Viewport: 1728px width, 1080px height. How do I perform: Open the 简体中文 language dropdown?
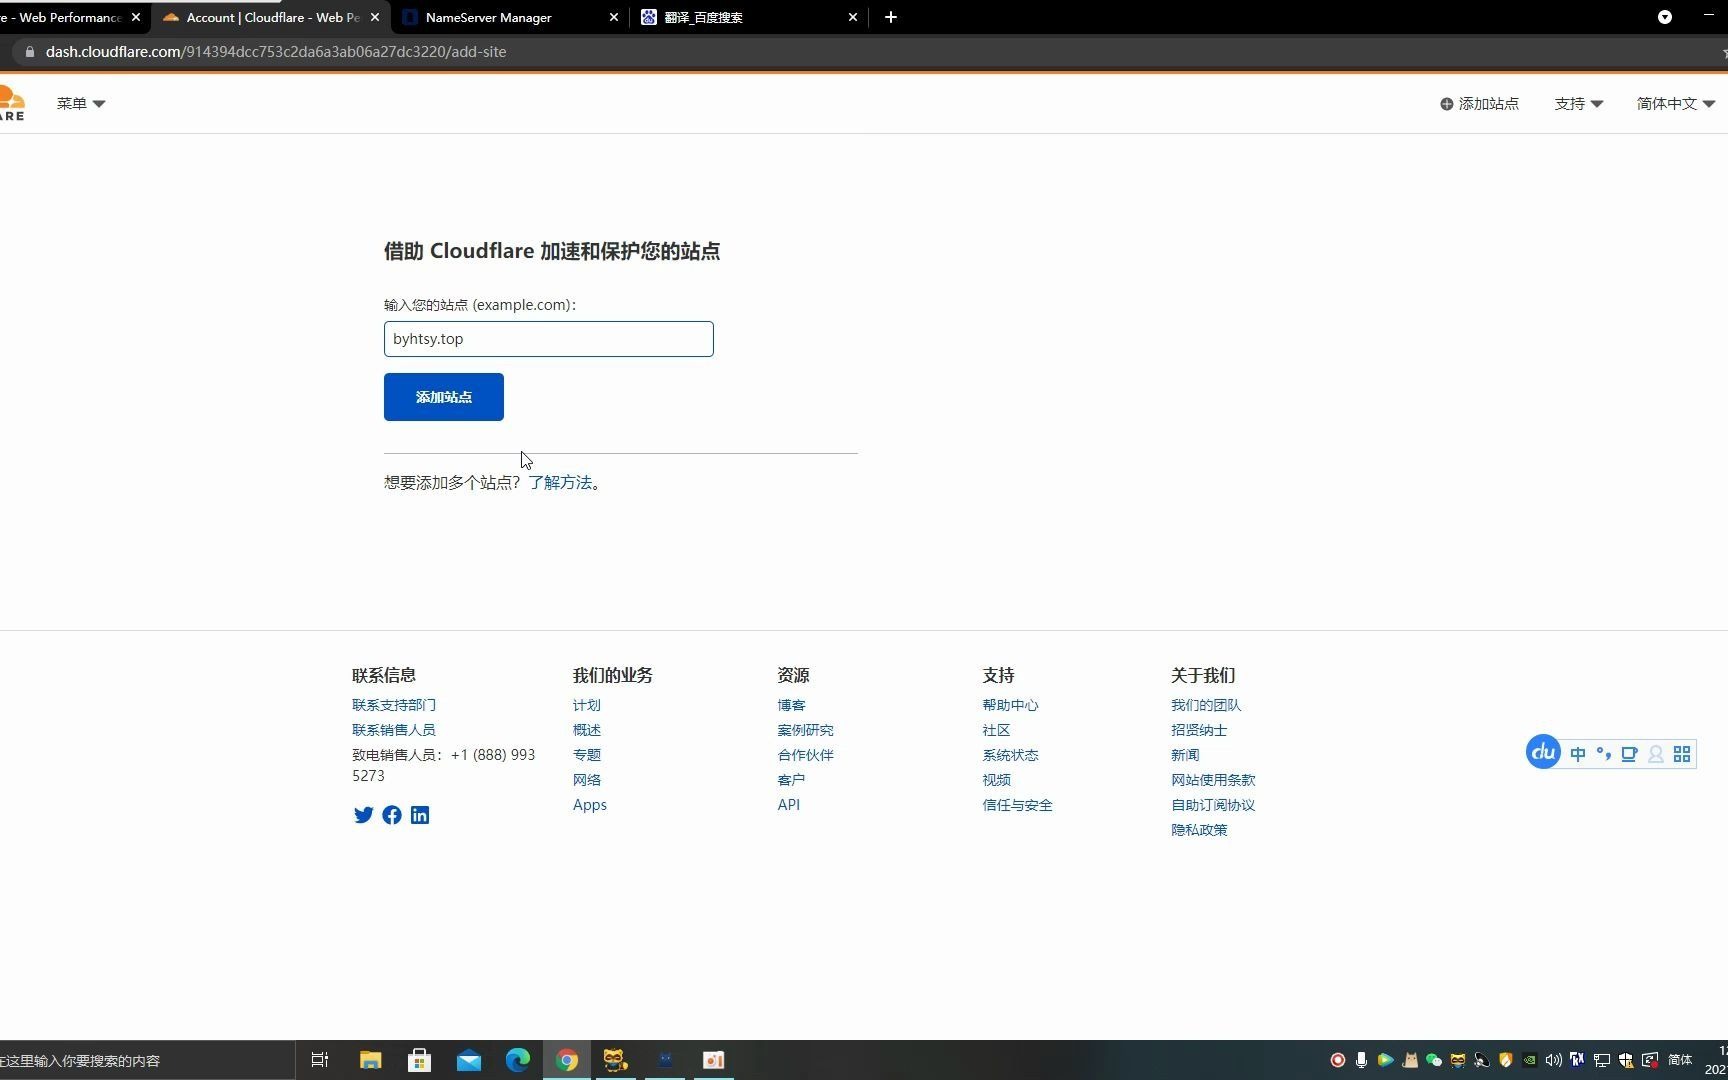click(x=1676, y=103)
